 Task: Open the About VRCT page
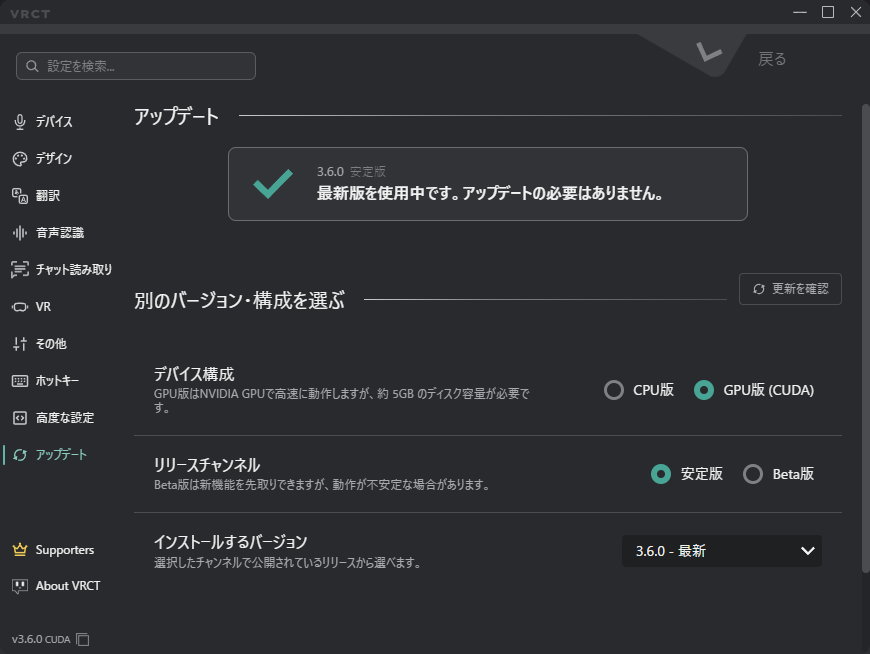coord(68,586)
